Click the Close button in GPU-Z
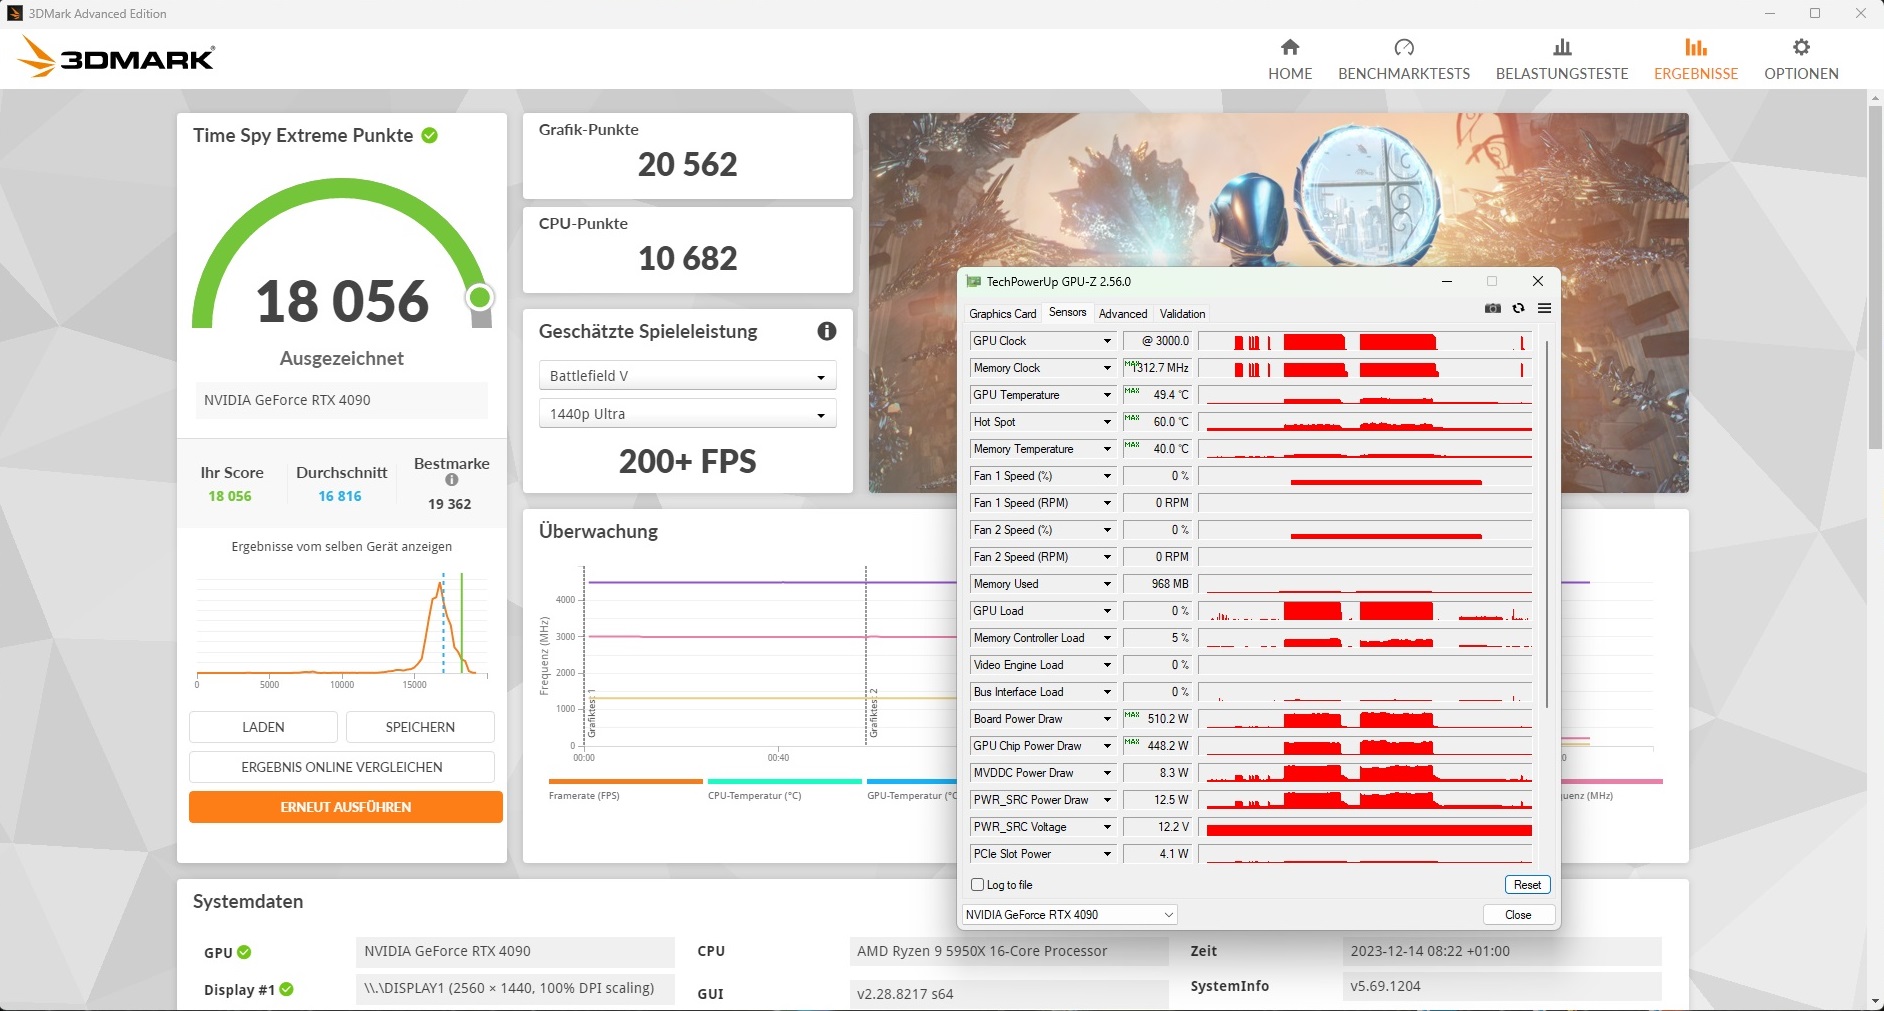The width and height of the screenshot is (1884, 1011). [x=1518, y=915]
